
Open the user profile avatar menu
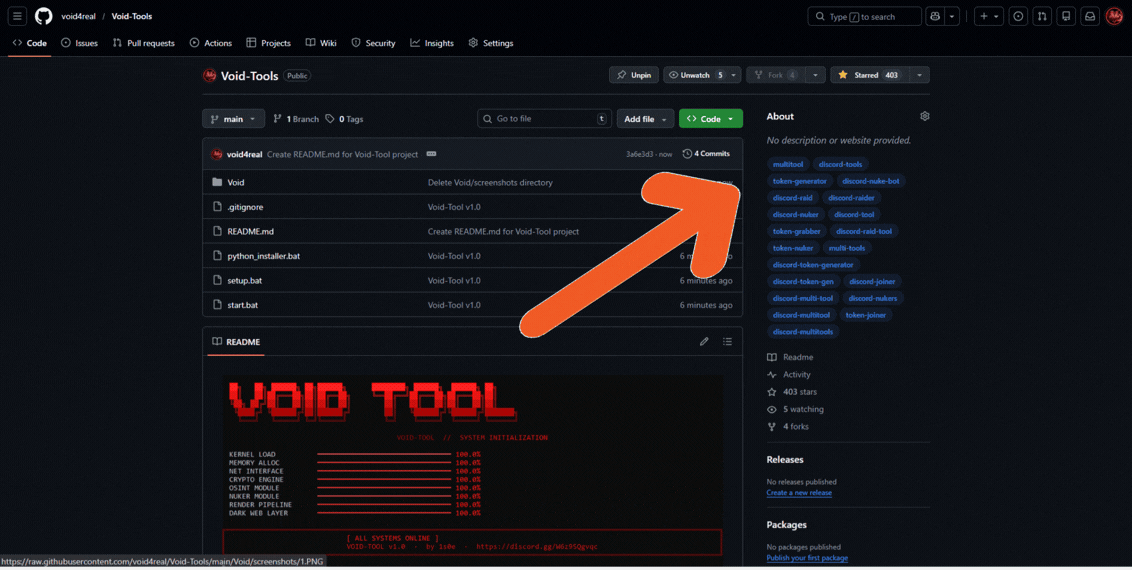tap(1114, 16)
